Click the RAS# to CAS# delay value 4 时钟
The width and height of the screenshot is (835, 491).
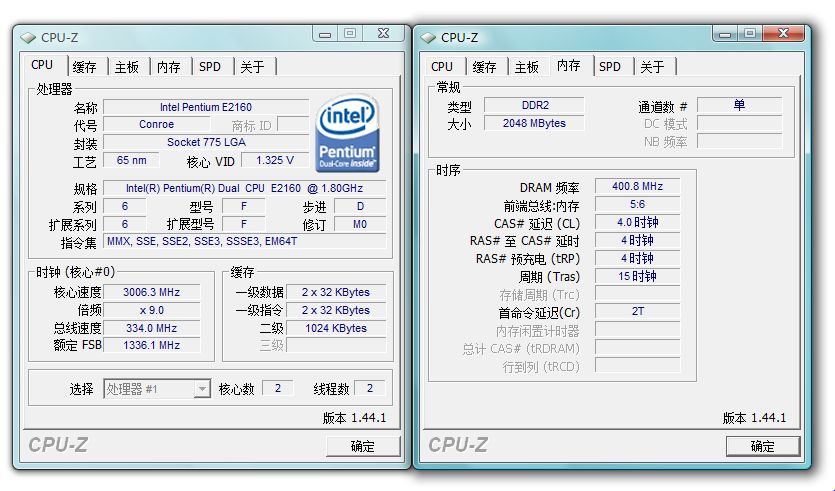coord(637,240)
